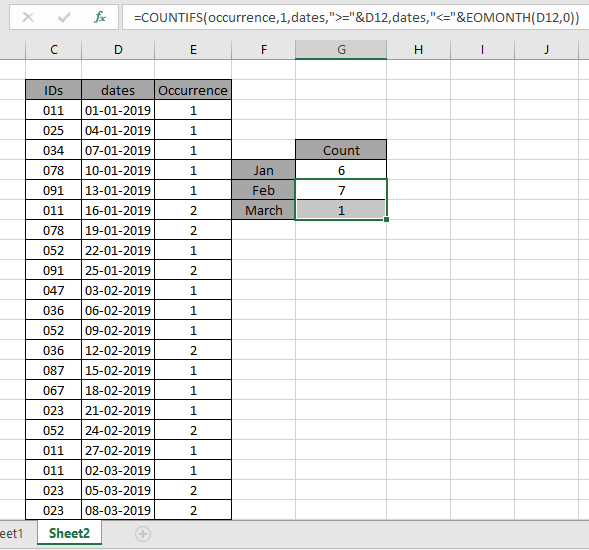The height and width of the screenshot is (550, 589).
Task: Select date cell 27-02-2019
Action: 118,450
